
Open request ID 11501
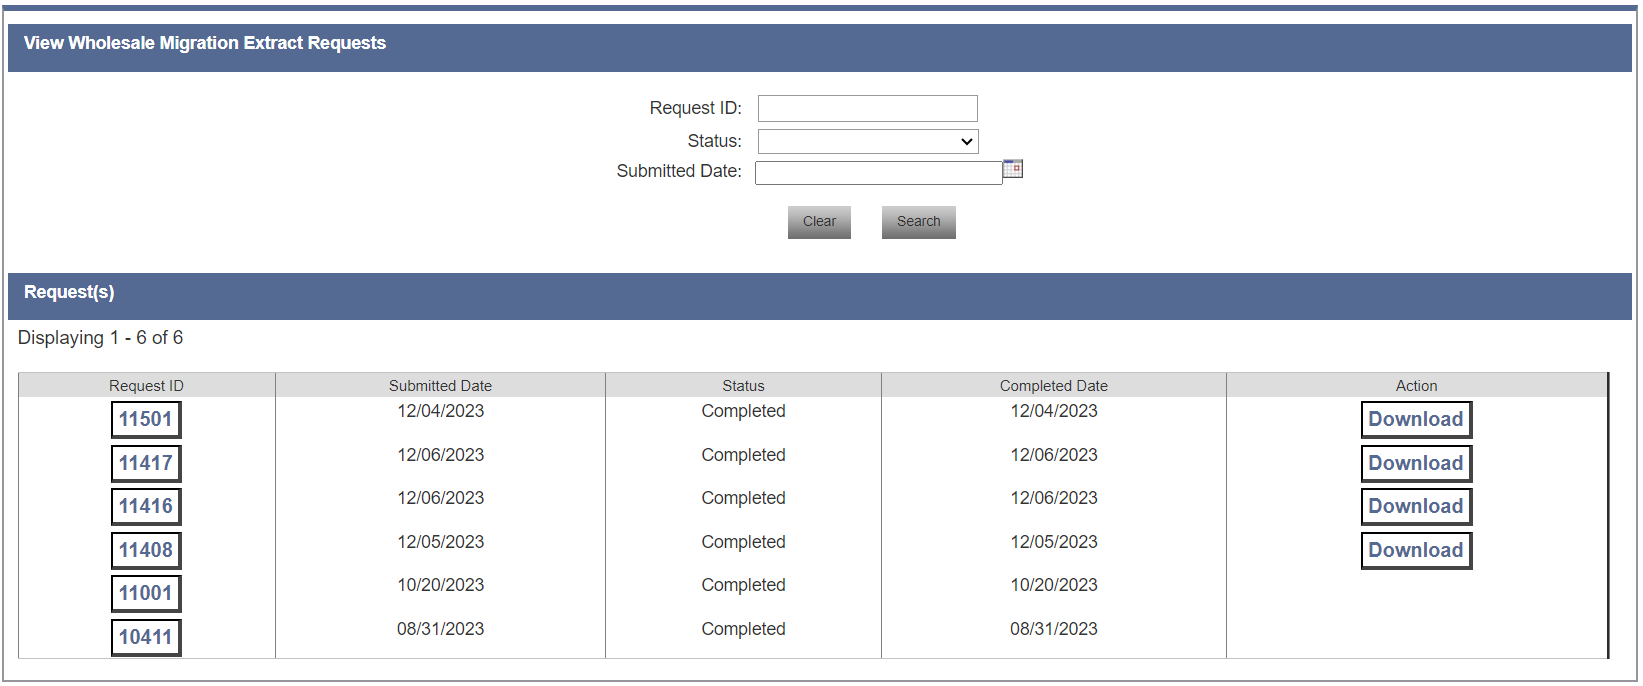coord(146,420)
